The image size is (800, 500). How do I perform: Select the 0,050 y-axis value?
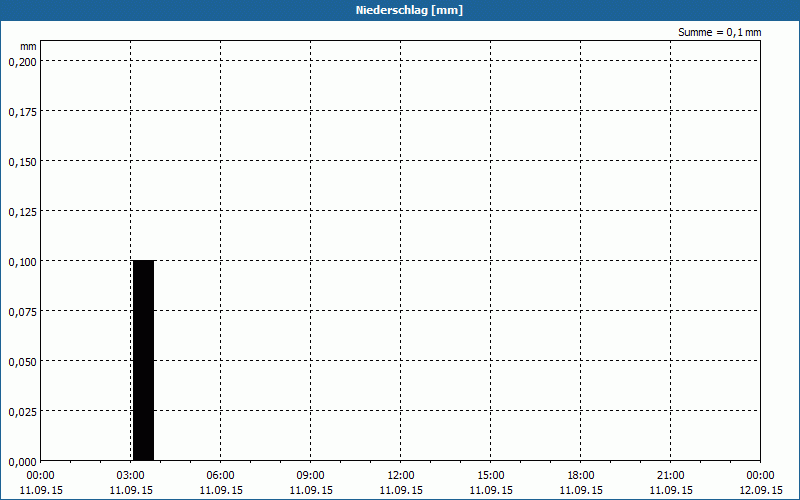[x=22, y=362]
